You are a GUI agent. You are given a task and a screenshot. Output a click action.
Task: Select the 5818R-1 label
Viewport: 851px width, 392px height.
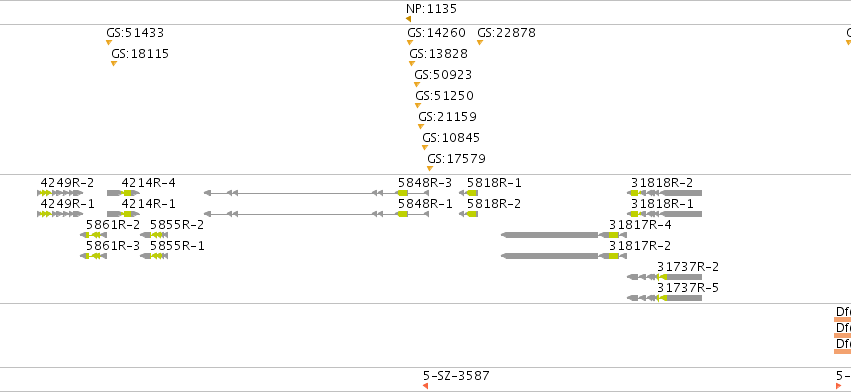494,183
